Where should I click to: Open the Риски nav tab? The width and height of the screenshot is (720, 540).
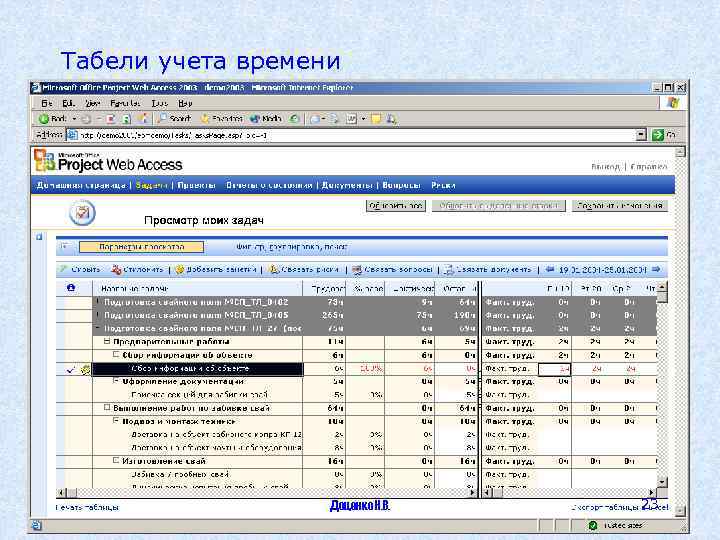443,185
